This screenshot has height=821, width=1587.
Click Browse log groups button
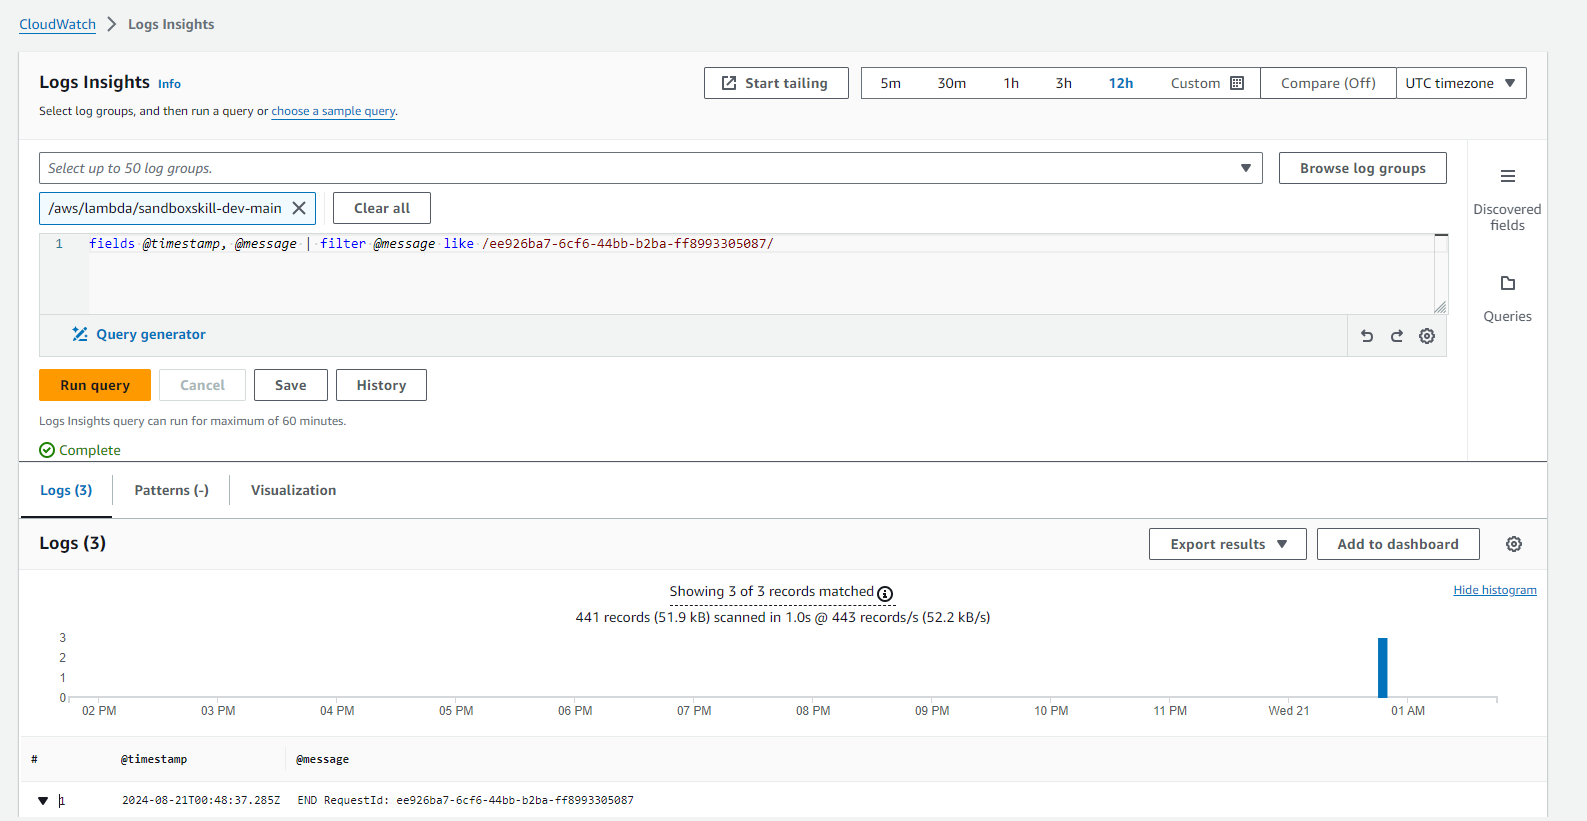(x=1362, y=168)
